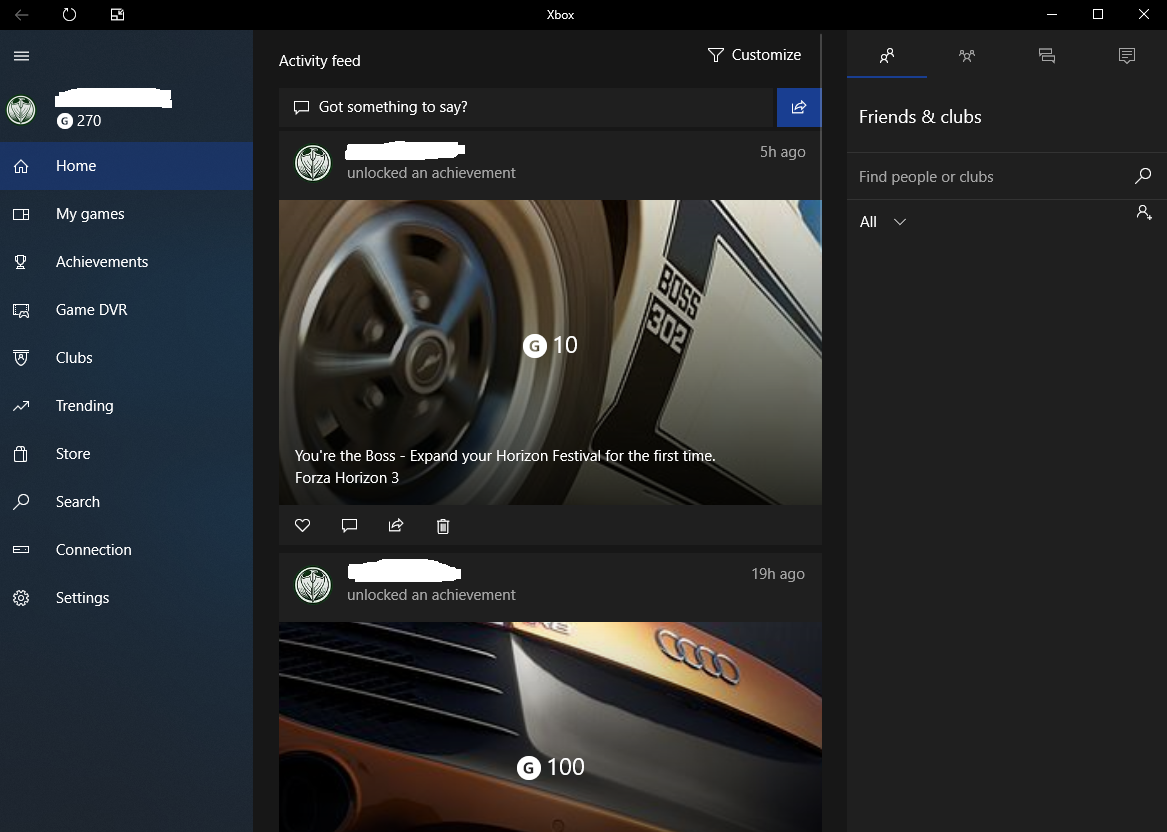Click the My games icon

(21, 214)
